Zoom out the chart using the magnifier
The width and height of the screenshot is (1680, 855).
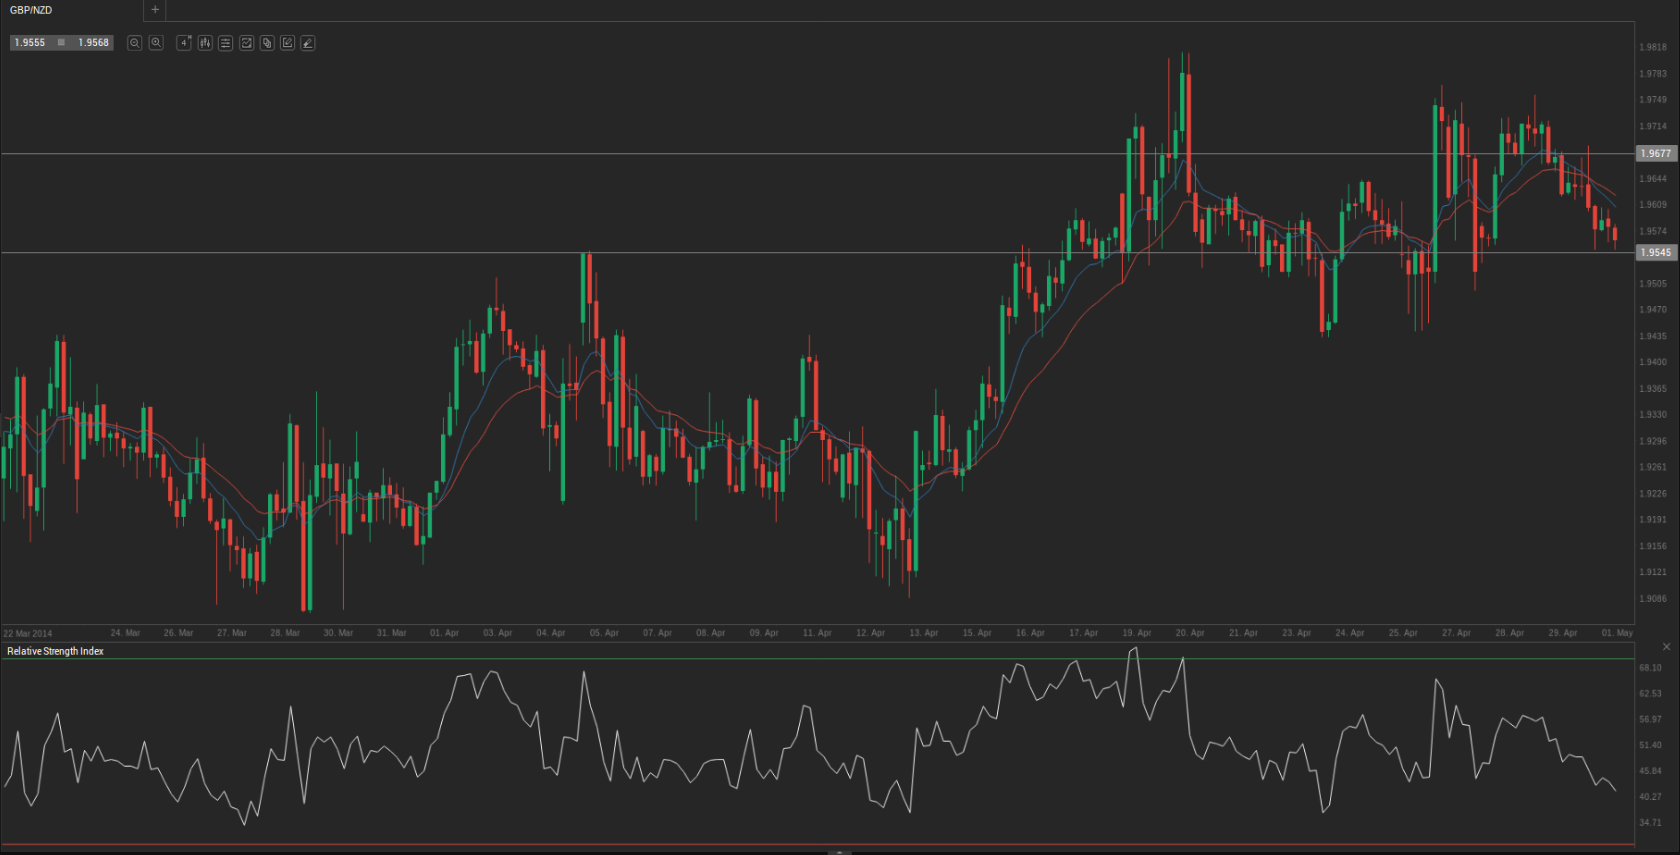pyautogui.click(x=135, y=43)
